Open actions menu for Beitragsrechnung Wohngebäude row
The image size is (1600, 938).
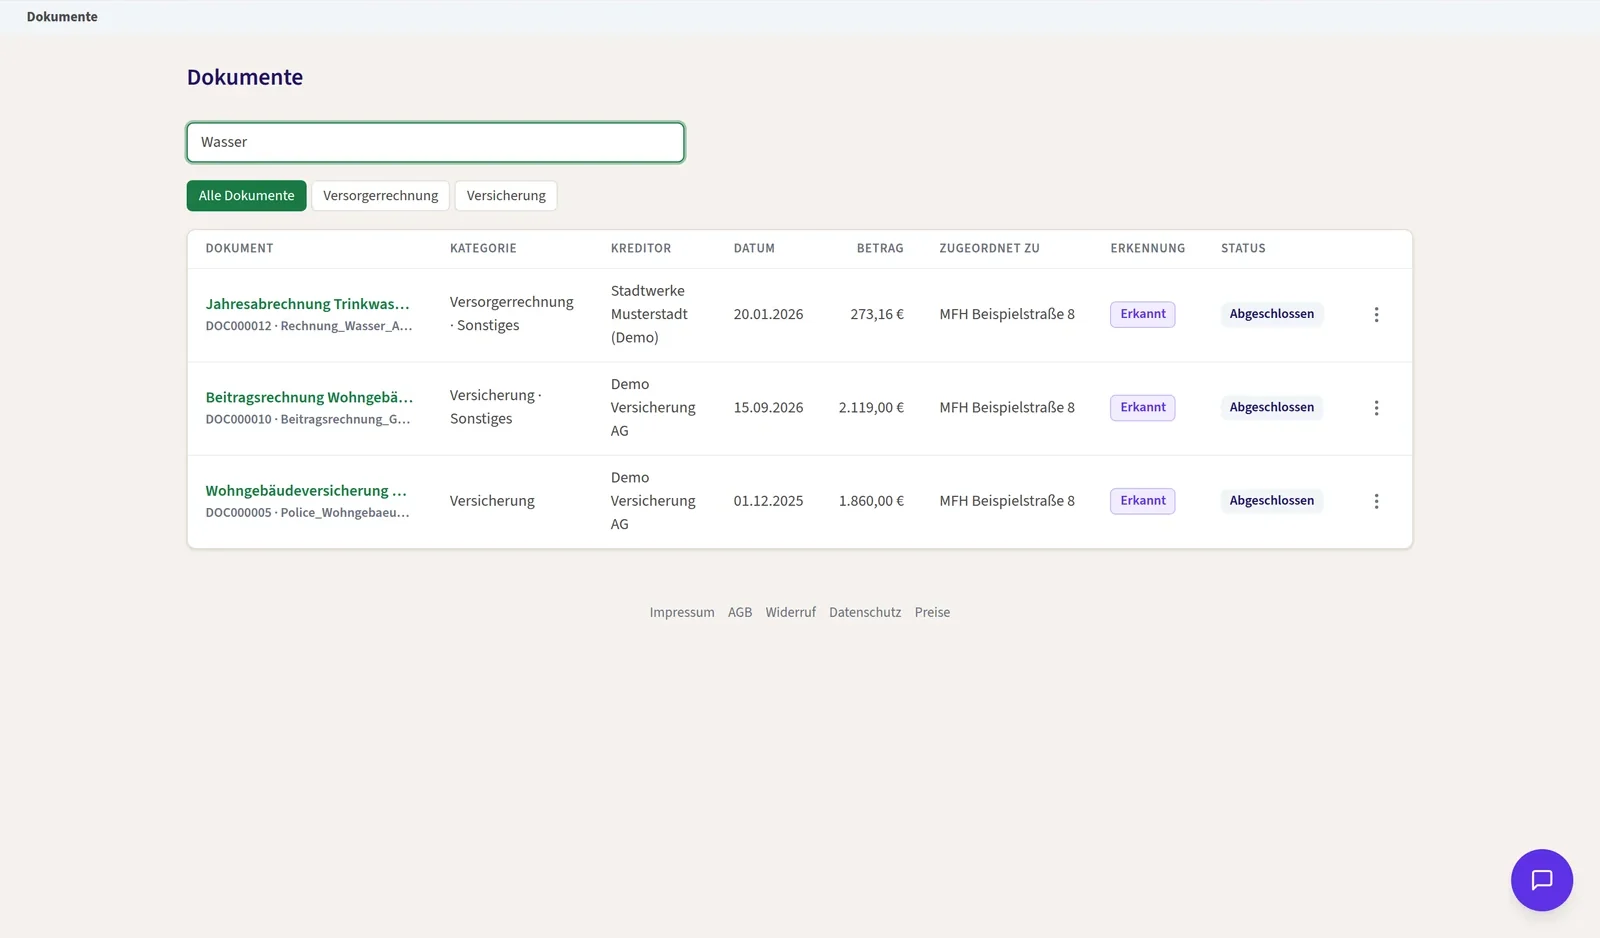1376,408
